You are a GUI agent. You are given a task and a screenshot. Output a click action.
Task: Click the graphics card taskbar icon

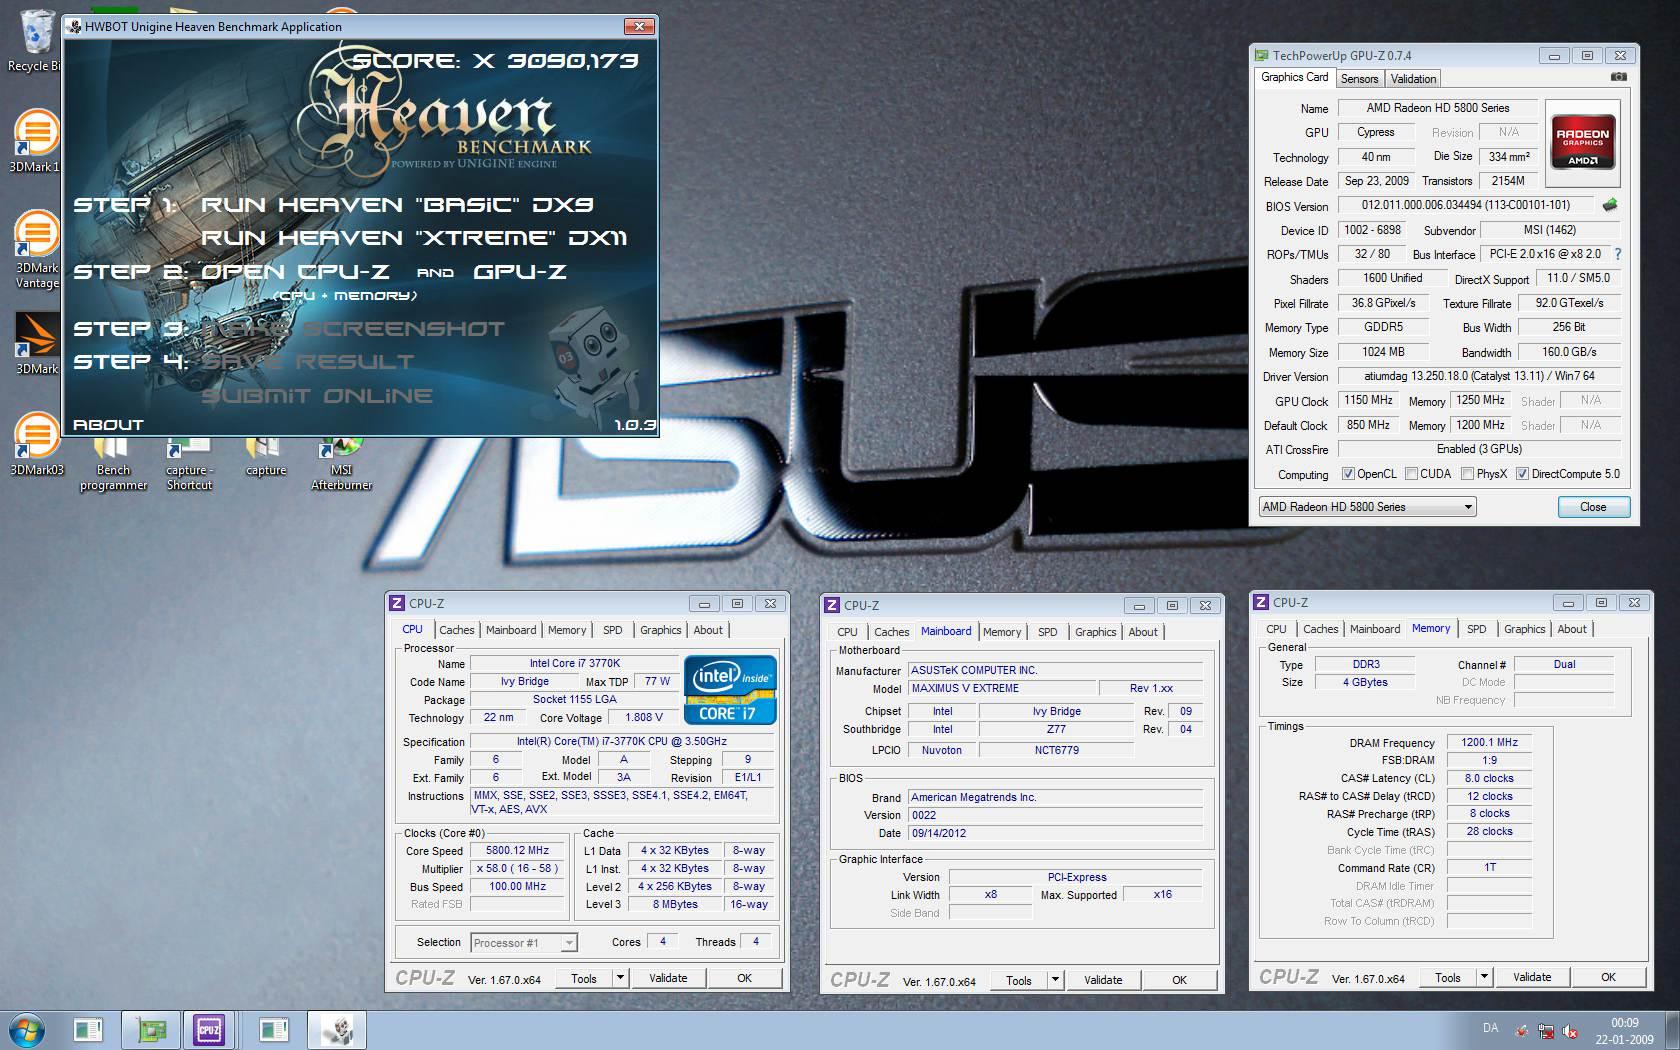pos(151,1030)
